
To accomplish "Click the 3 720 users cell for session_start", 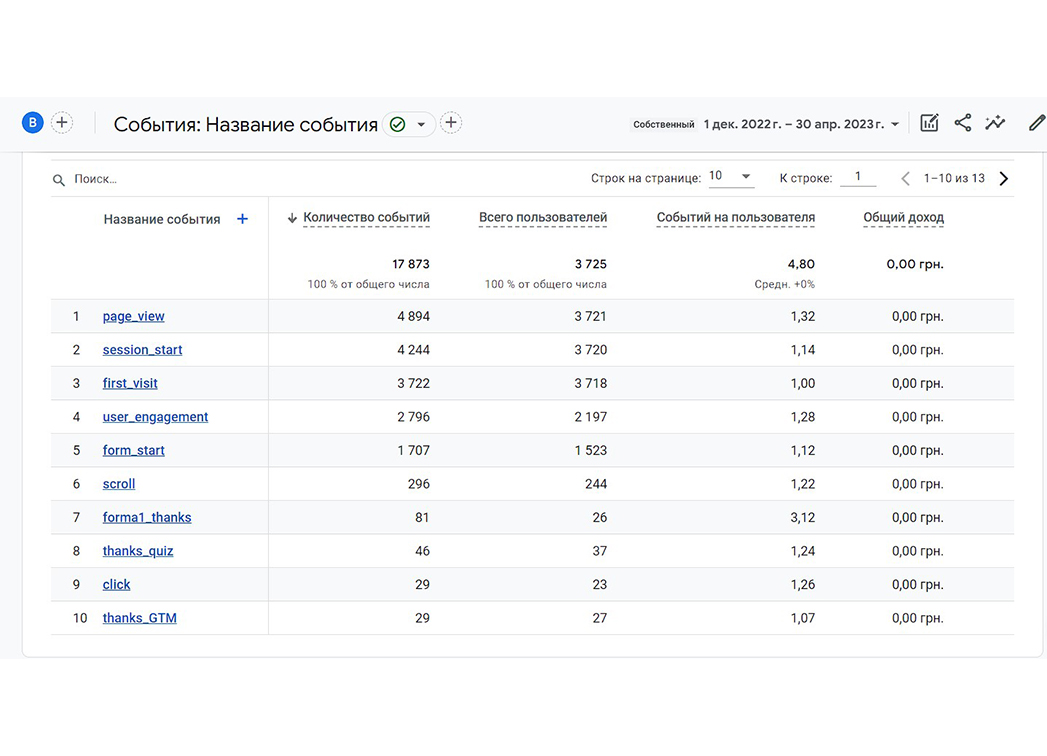I will pos(590,350).
